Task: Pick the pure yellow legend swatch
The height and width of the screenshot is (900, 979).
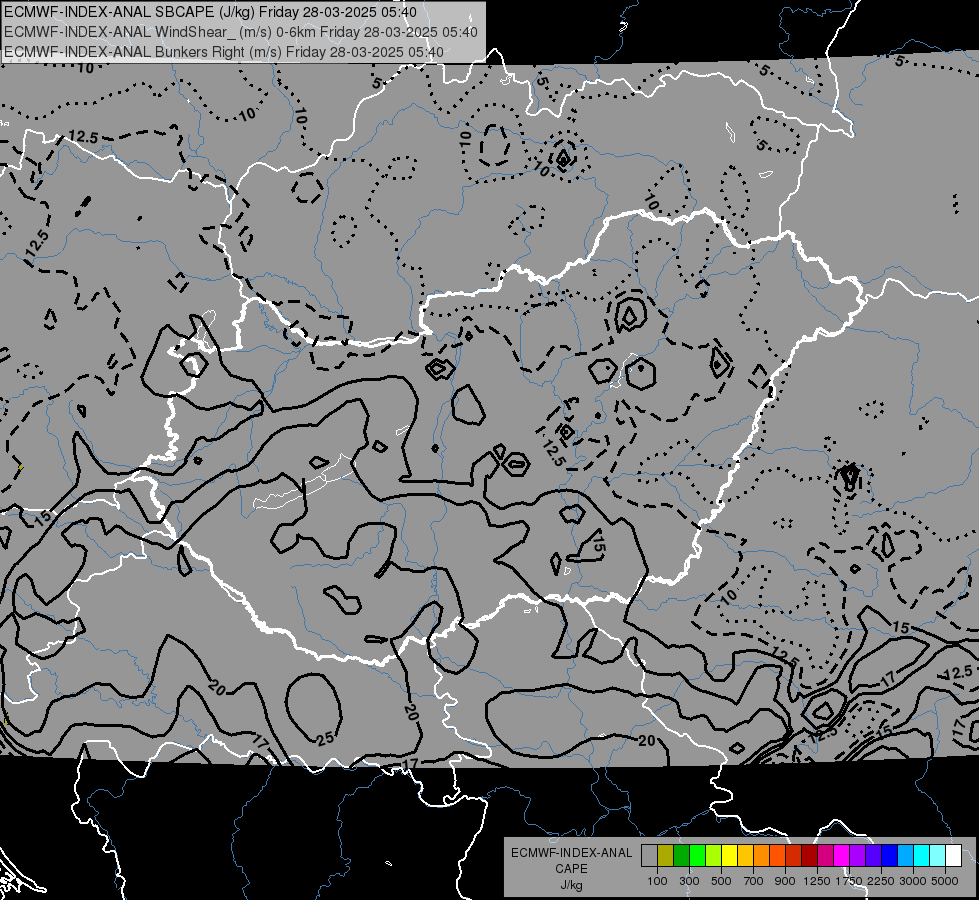Action: click(x=729, y=856)
